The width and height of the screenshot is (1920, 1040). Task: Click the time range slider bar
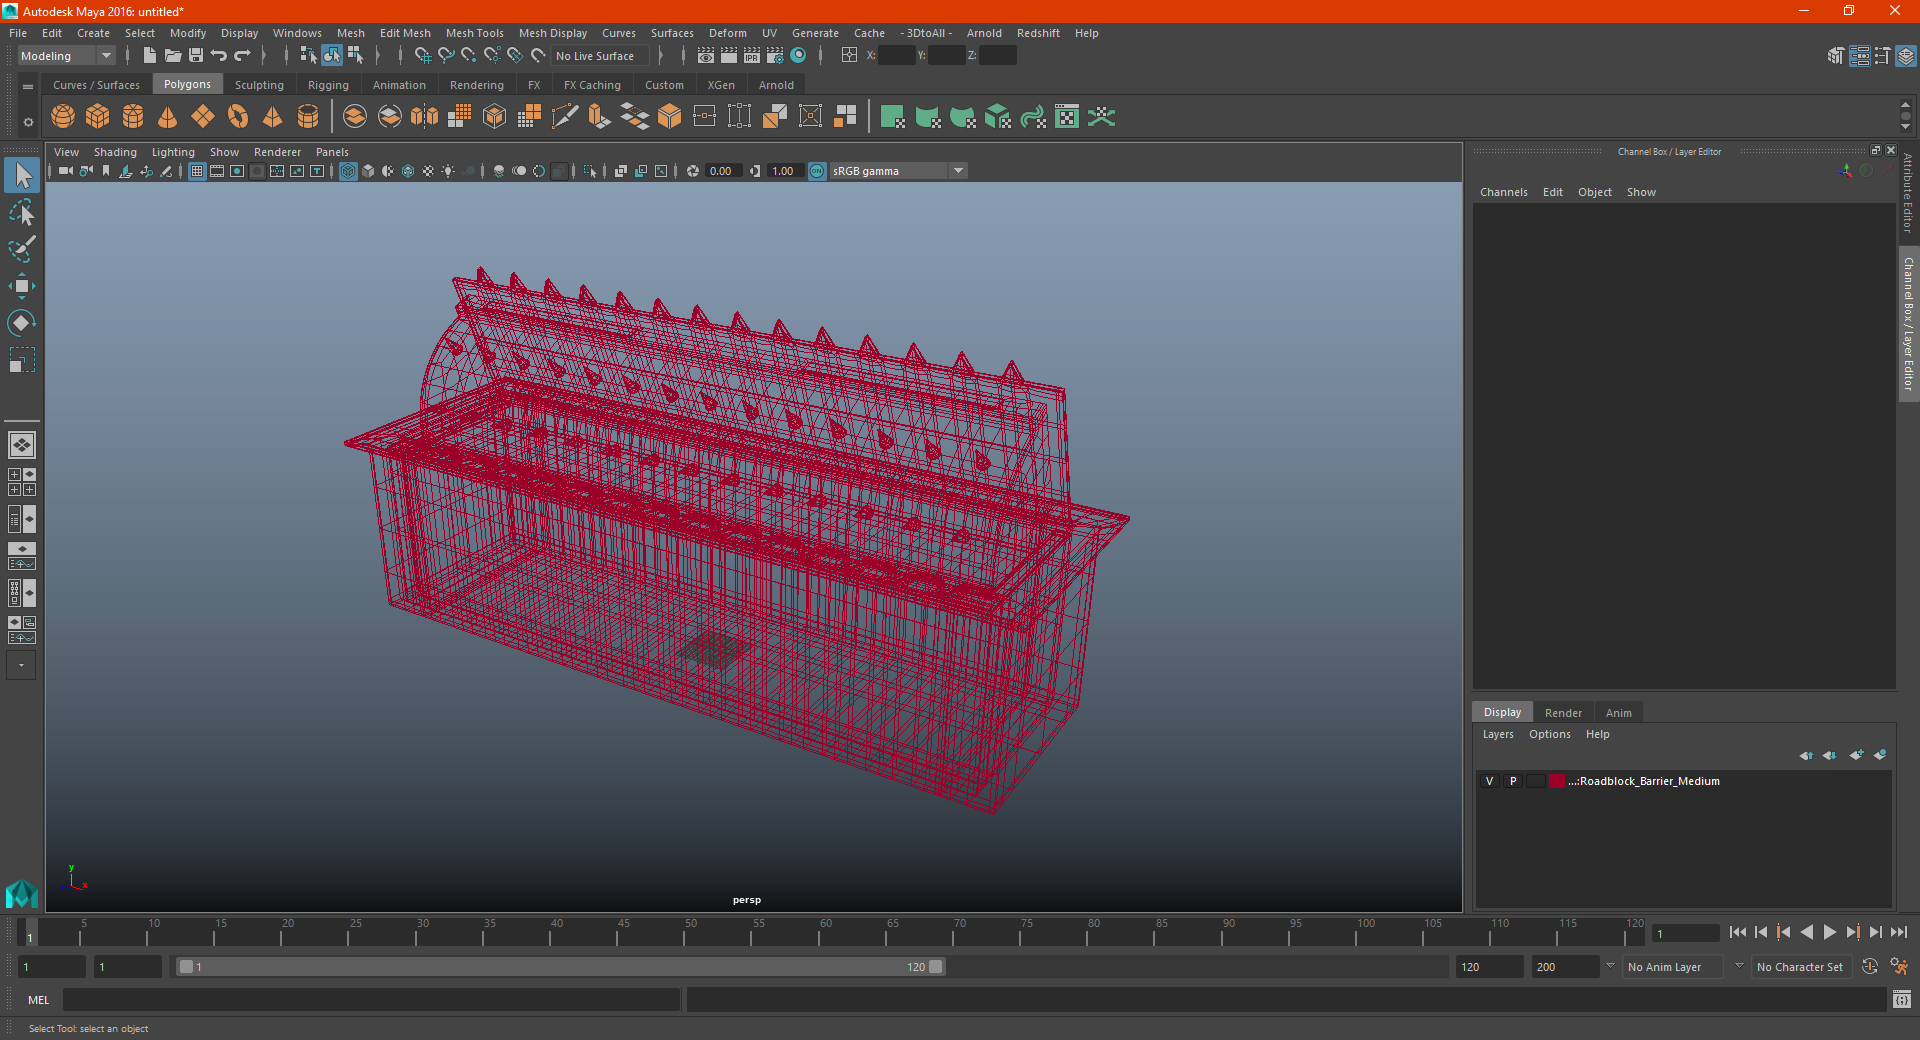(x=560, y=967)
